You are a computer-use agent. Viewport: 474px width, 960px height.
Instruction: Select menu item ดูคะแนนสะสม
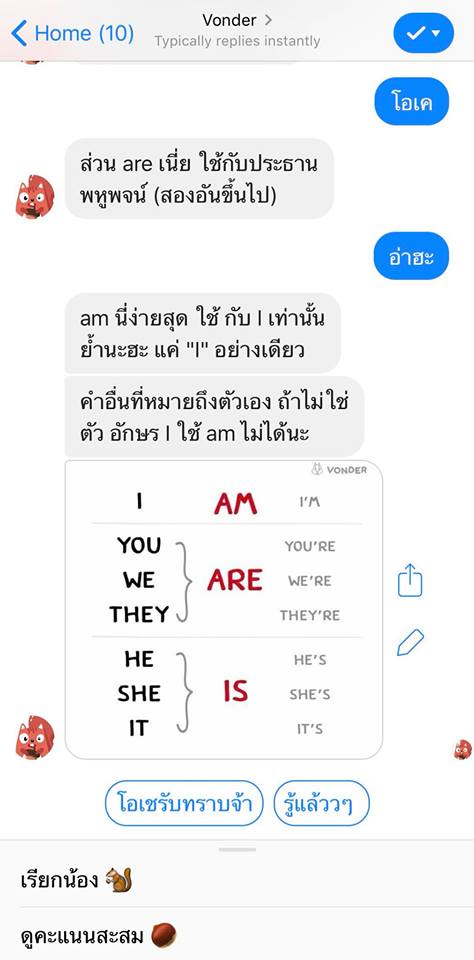click(x=237, y=935)
